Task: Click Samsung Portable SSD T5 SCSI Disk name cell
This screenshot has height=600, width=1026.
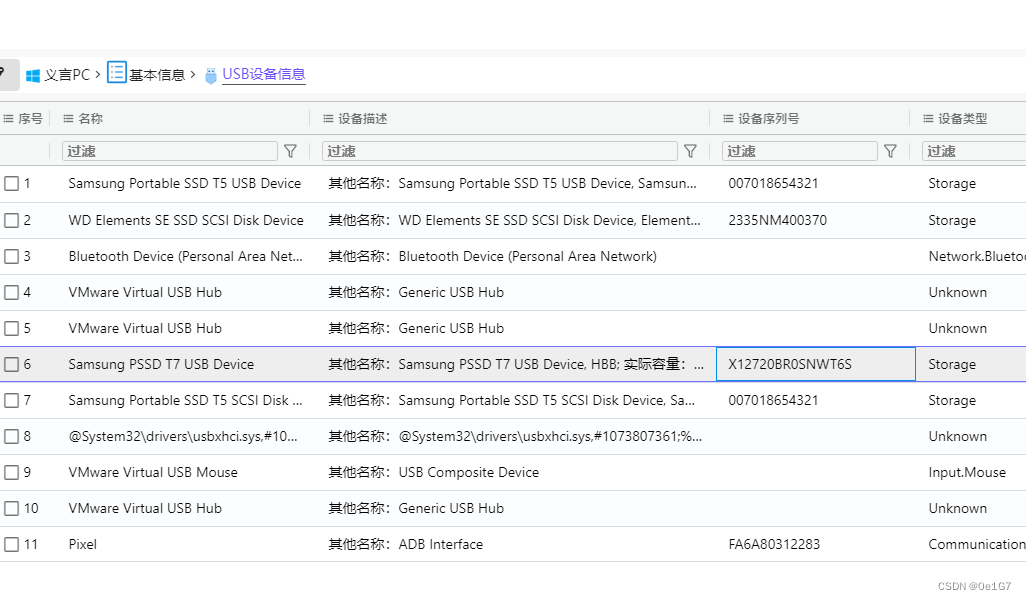Action: pos(185,400)
